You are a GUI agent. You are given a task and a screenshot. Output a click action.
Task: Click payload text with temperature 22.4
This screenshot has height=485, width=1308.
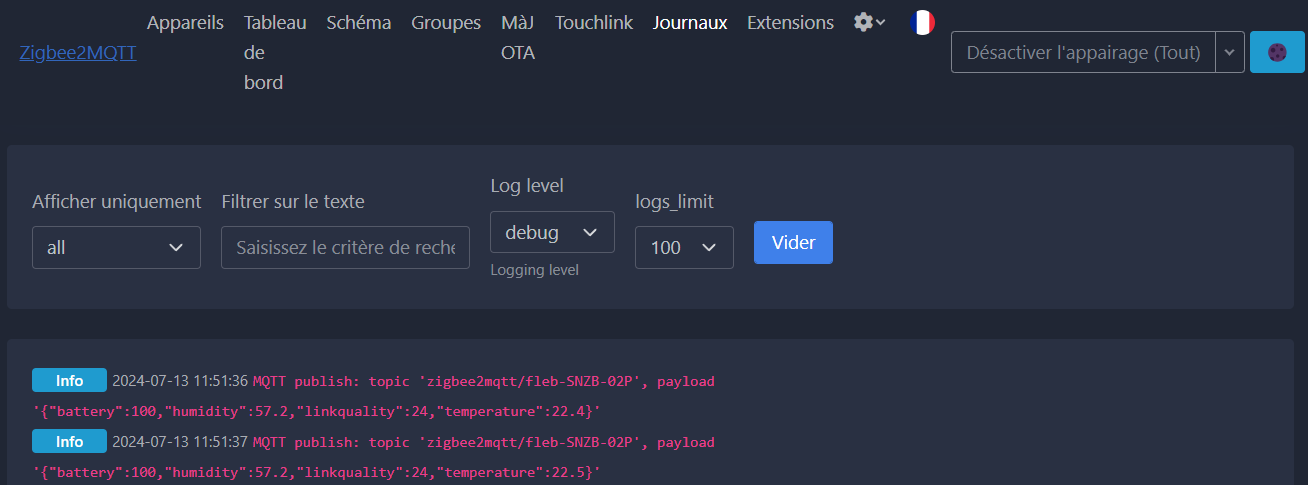pos(316,412)
